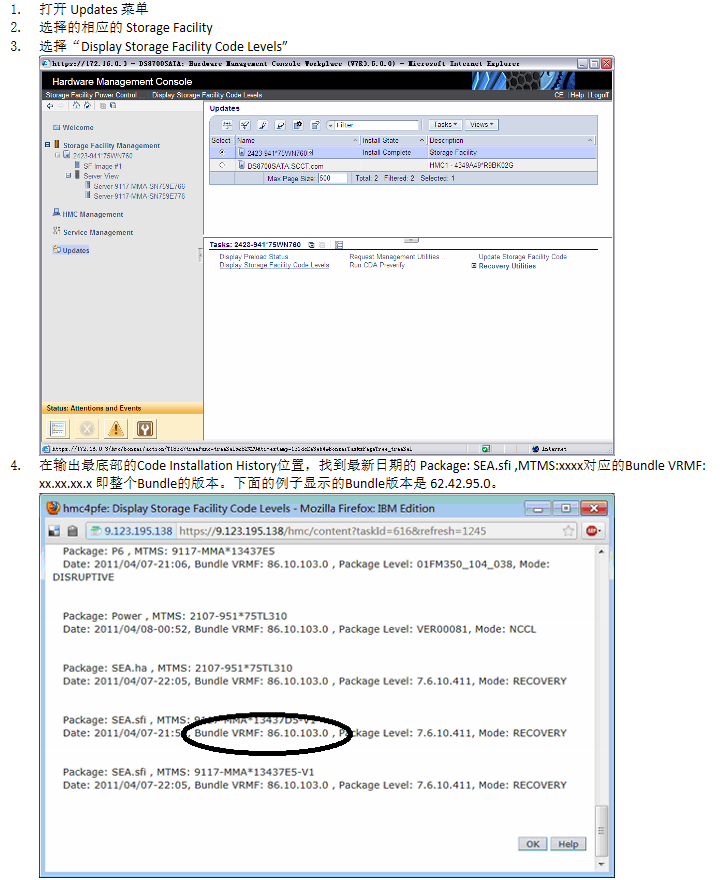Screen dimensions: 720x880
Task: Switch to Display Storage Facility Code Levels tab
Action: tap(207, 95)
